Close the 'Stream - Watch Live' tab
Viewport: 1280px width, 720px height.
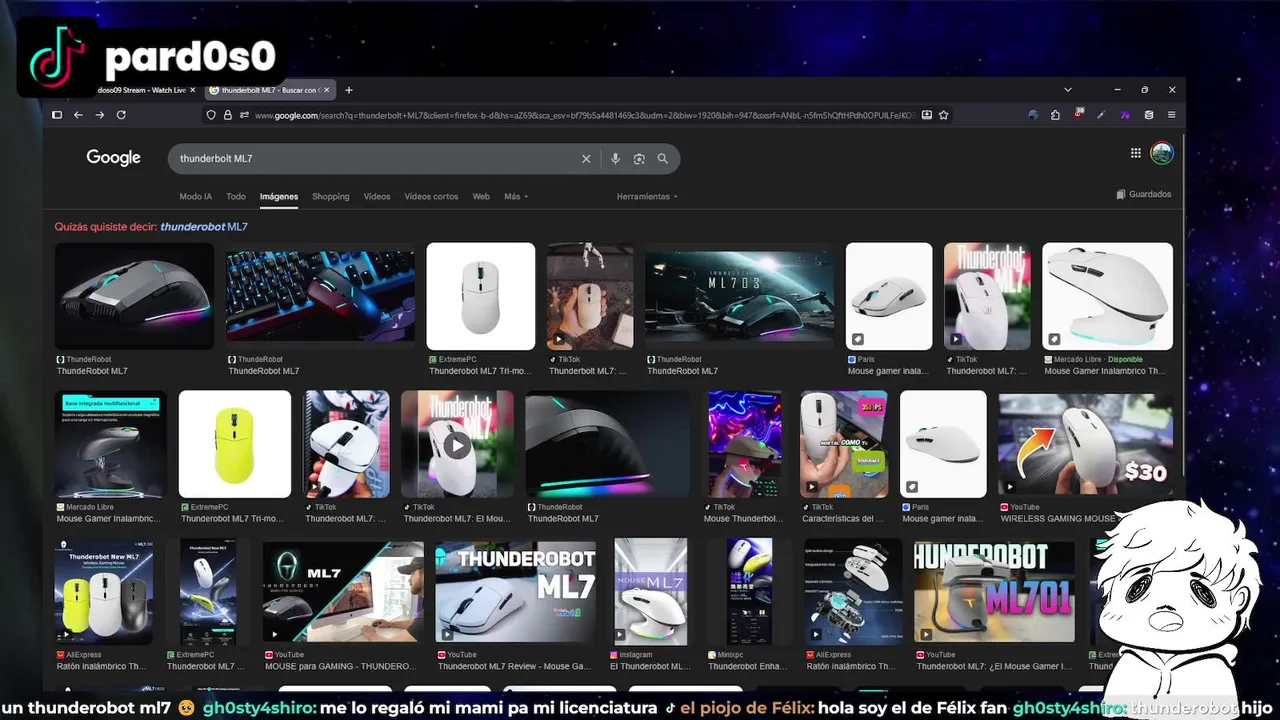[x=193, y=90]
